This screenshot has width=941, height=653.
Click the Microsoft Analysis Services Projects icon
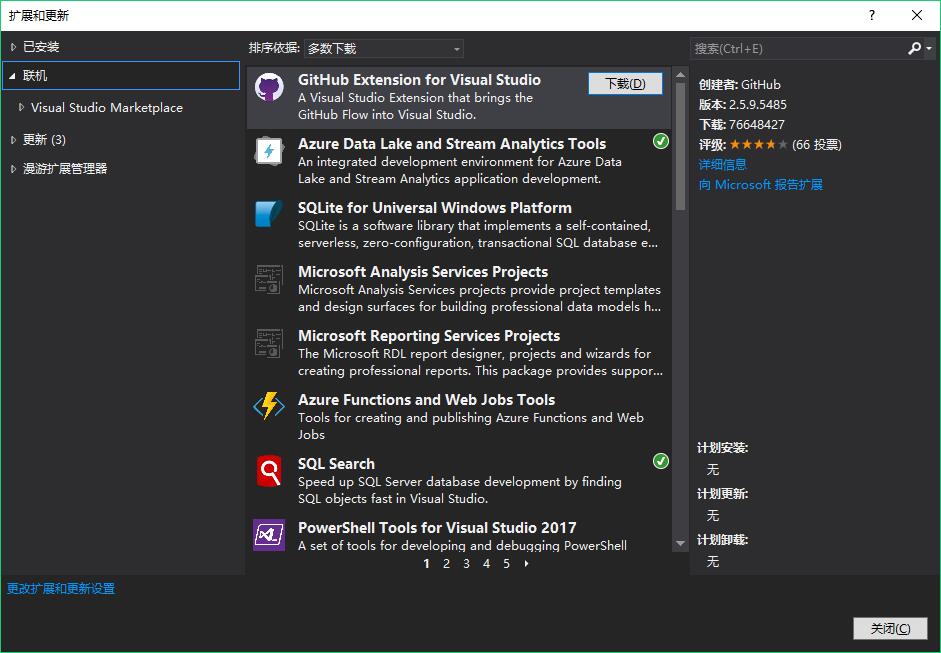(x=268, y=280)
